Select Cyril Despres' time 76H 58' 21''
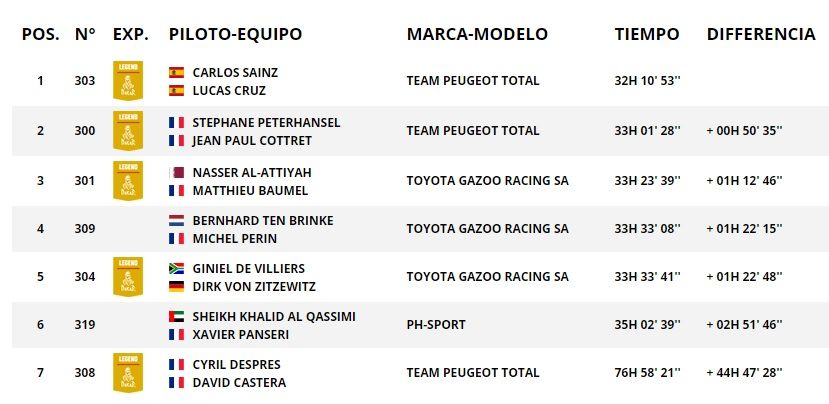This screenshot has height=404, width=829. coord(647,373)
